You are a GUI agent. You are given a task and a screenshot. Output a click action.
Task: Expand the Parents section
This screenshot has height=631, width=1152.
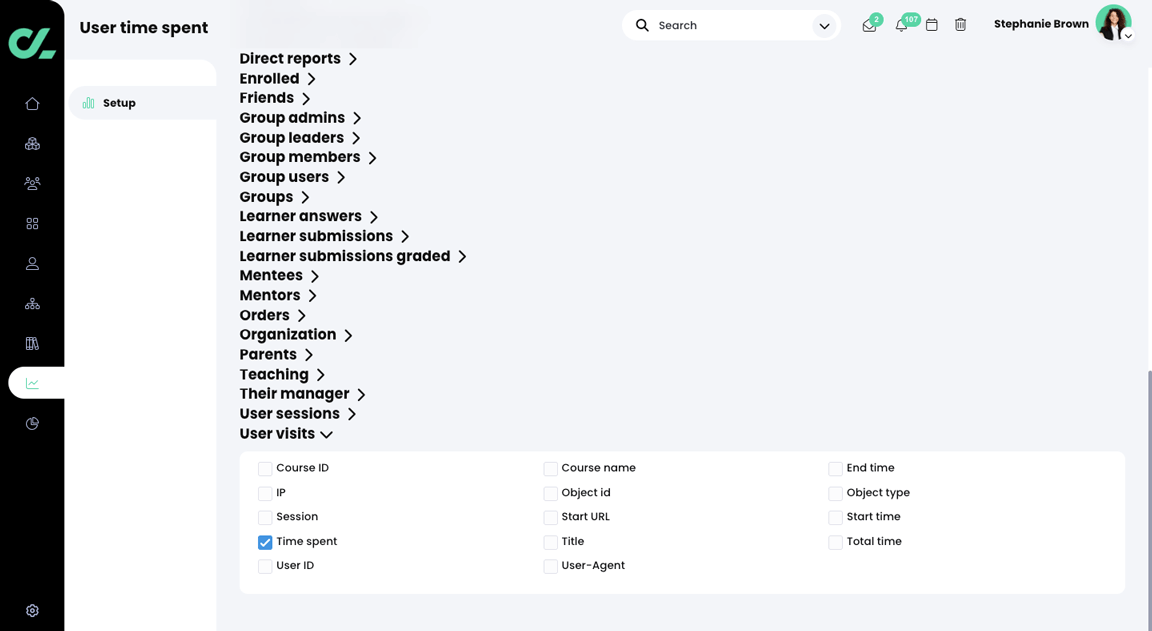[x=276, y=354]
